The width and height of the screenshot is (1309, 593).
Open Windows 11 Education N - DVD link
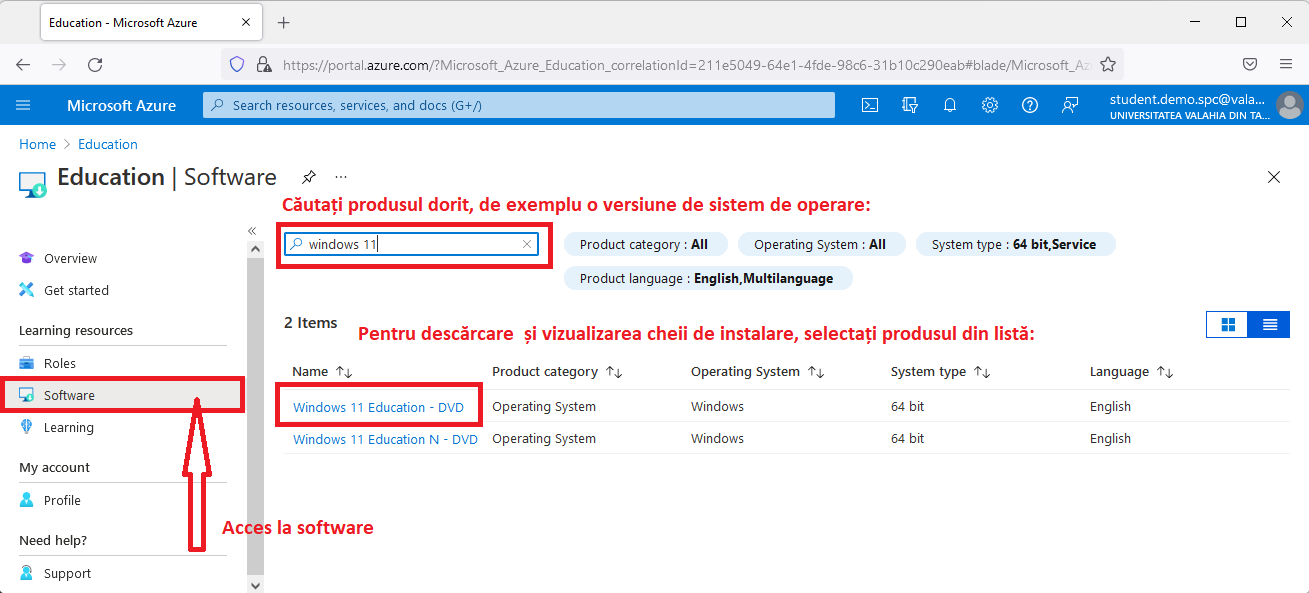pyautogui.click(x=385, y=439)
